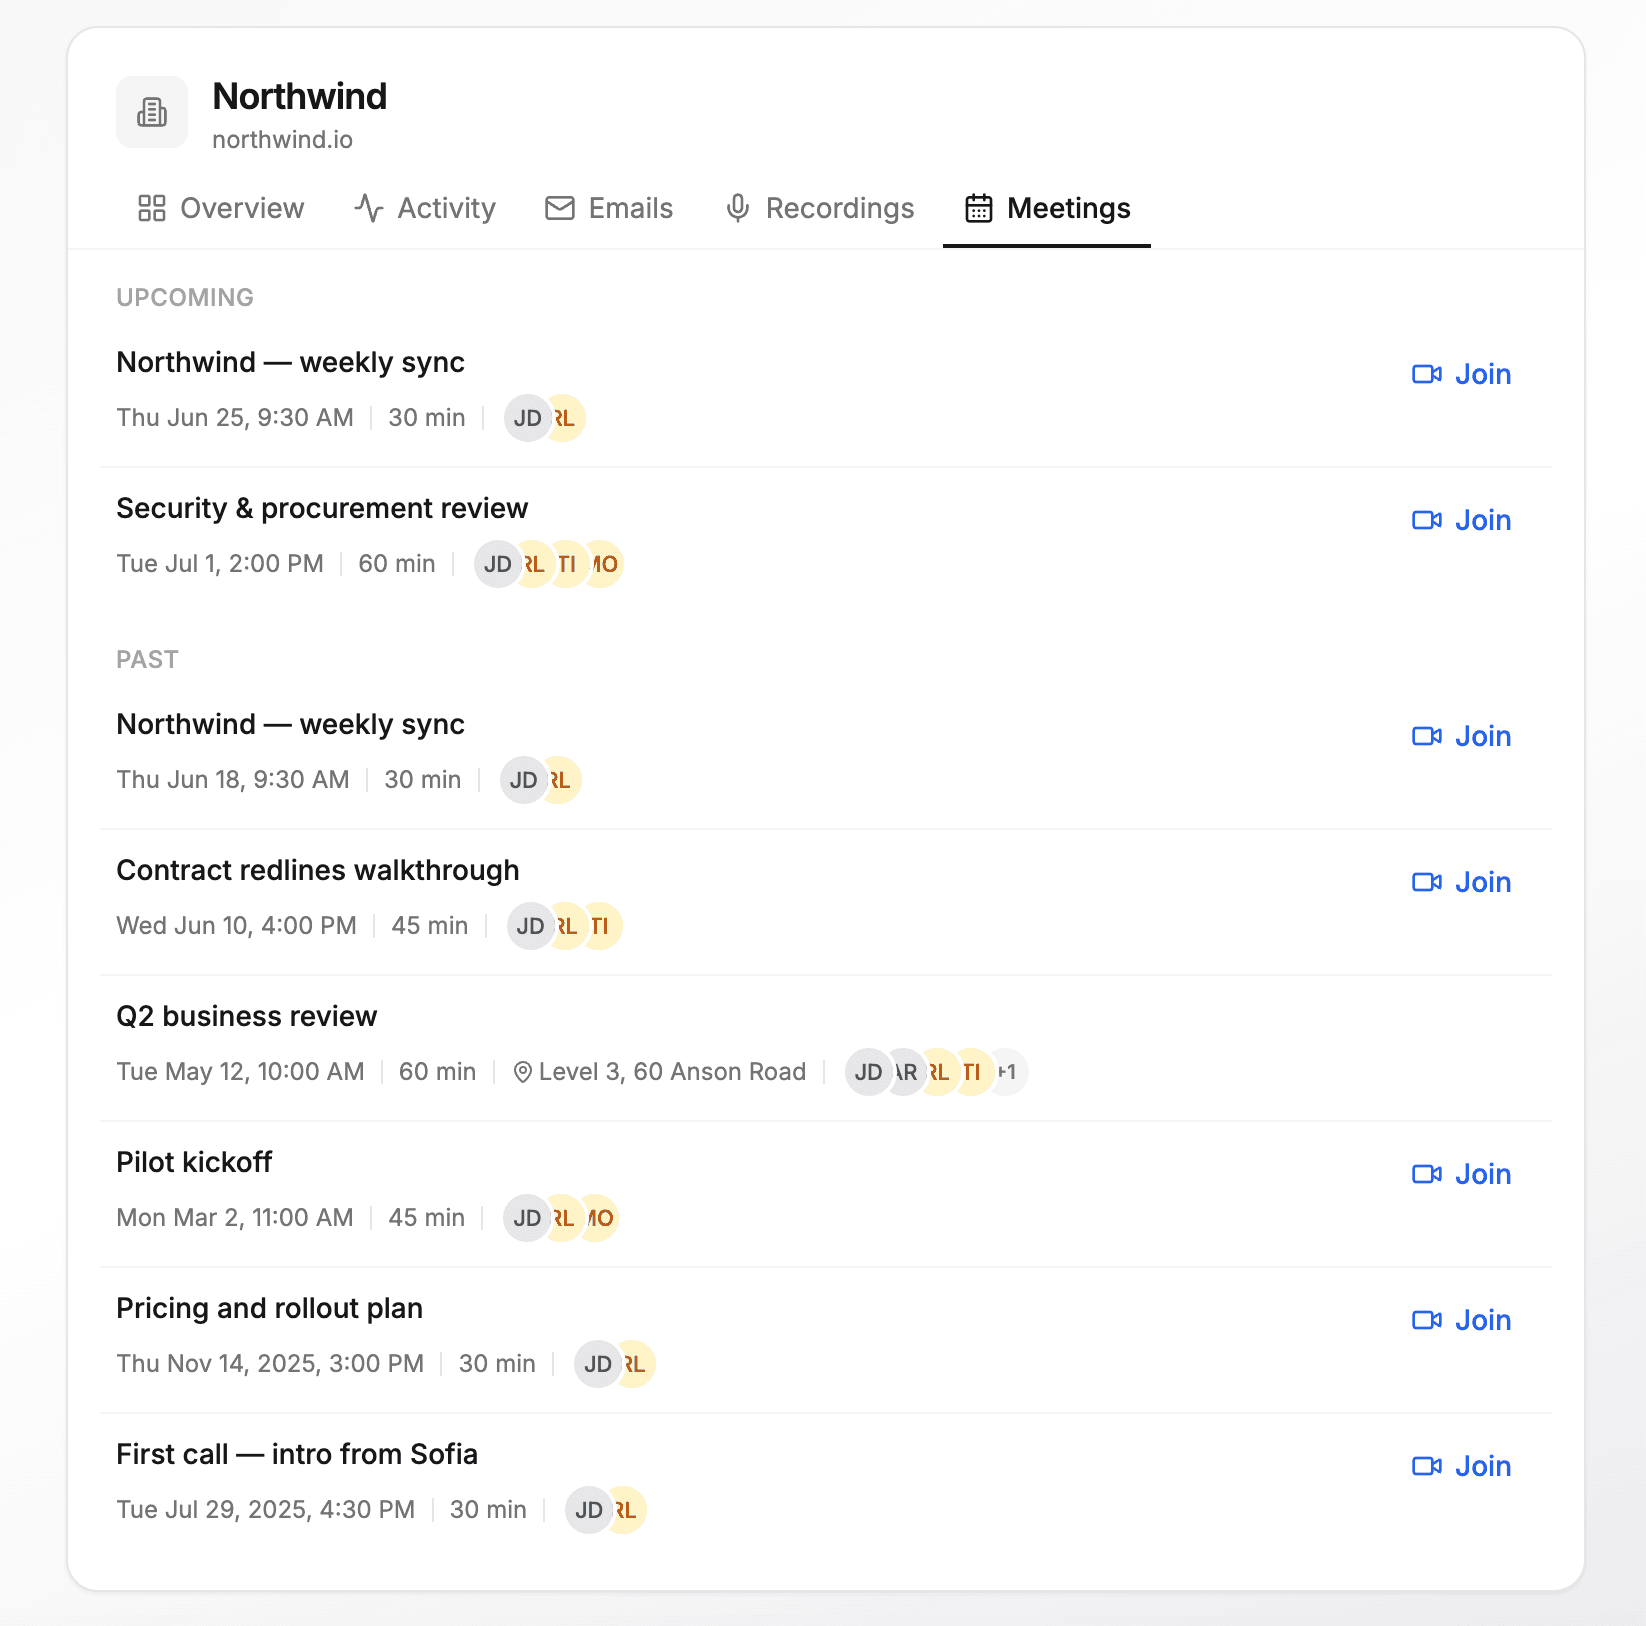Join the Pricing and rollout plan meeting

pyautogui.click(x=1462, y=1320)
